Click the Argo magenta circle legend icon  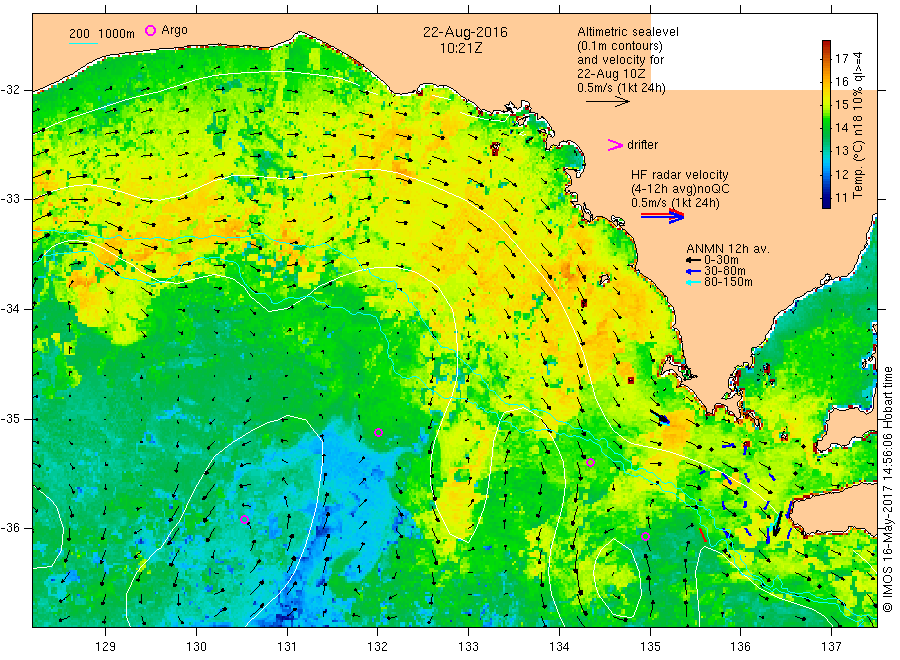pyautogui.click(x=150, y=30)
